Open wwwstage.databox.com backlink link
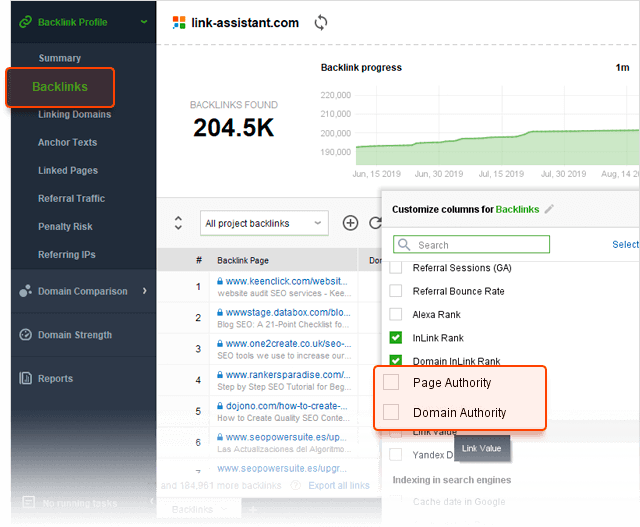Screen dimensions: 640x527 click(288, 312)
